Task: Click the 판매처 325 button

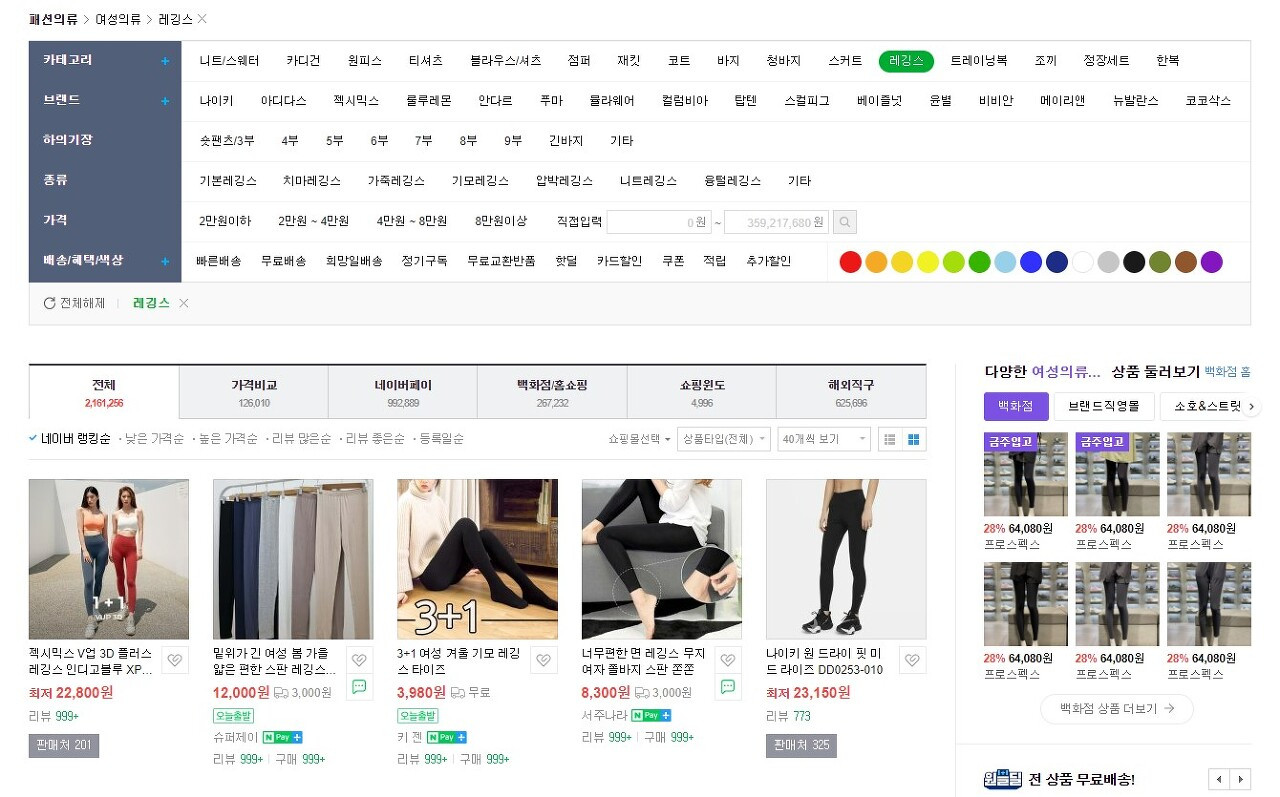Action: (x=801, y=746)
